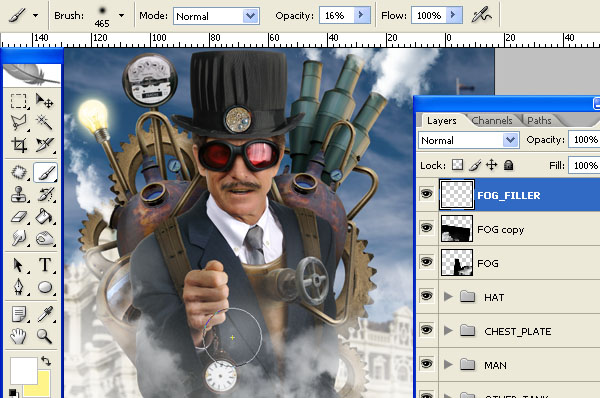Click the Flow 100% field
Viewport: 600px width, 398px height.
tap(429, 16)
